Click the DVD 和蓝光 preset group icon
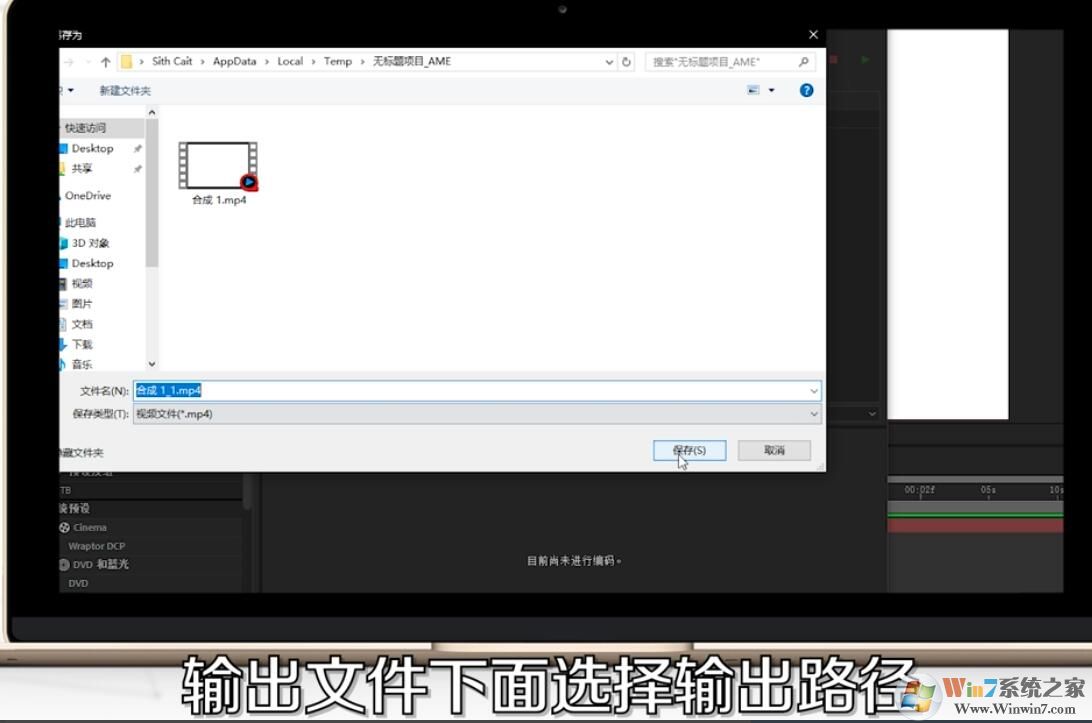This screenshot has height=723, width=1092. (64, 564)
